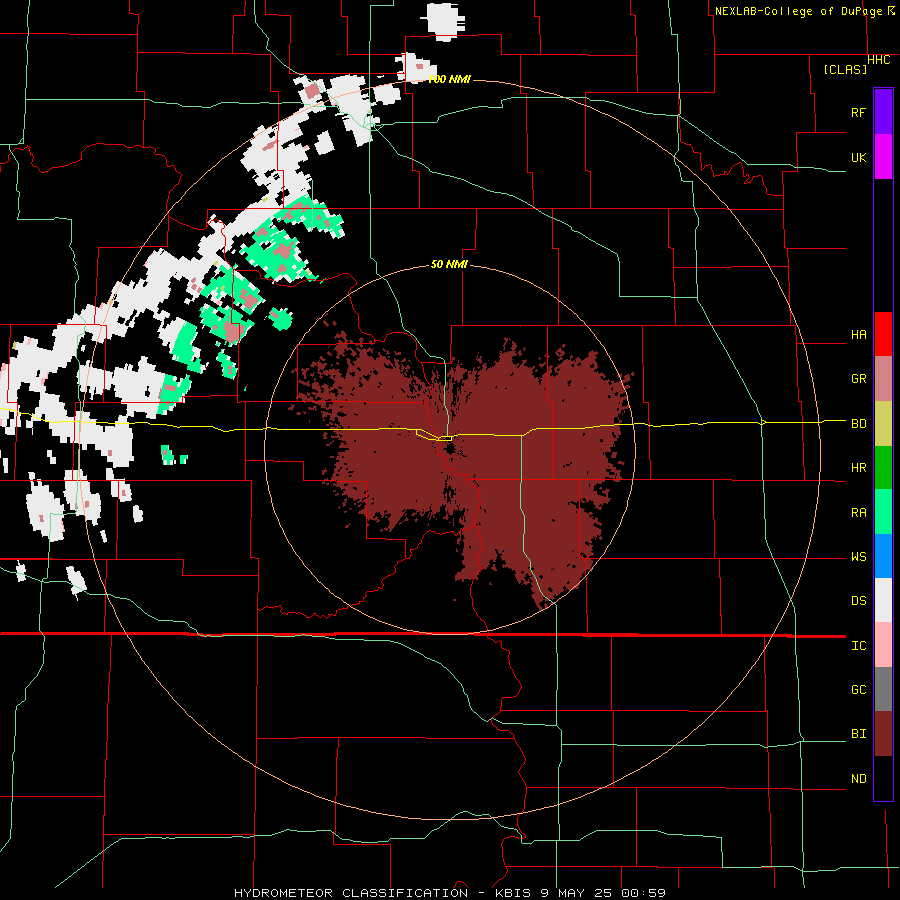Click the "ND" legend label
This screenshot has height=900, width=900.
[x=858, y=779]
